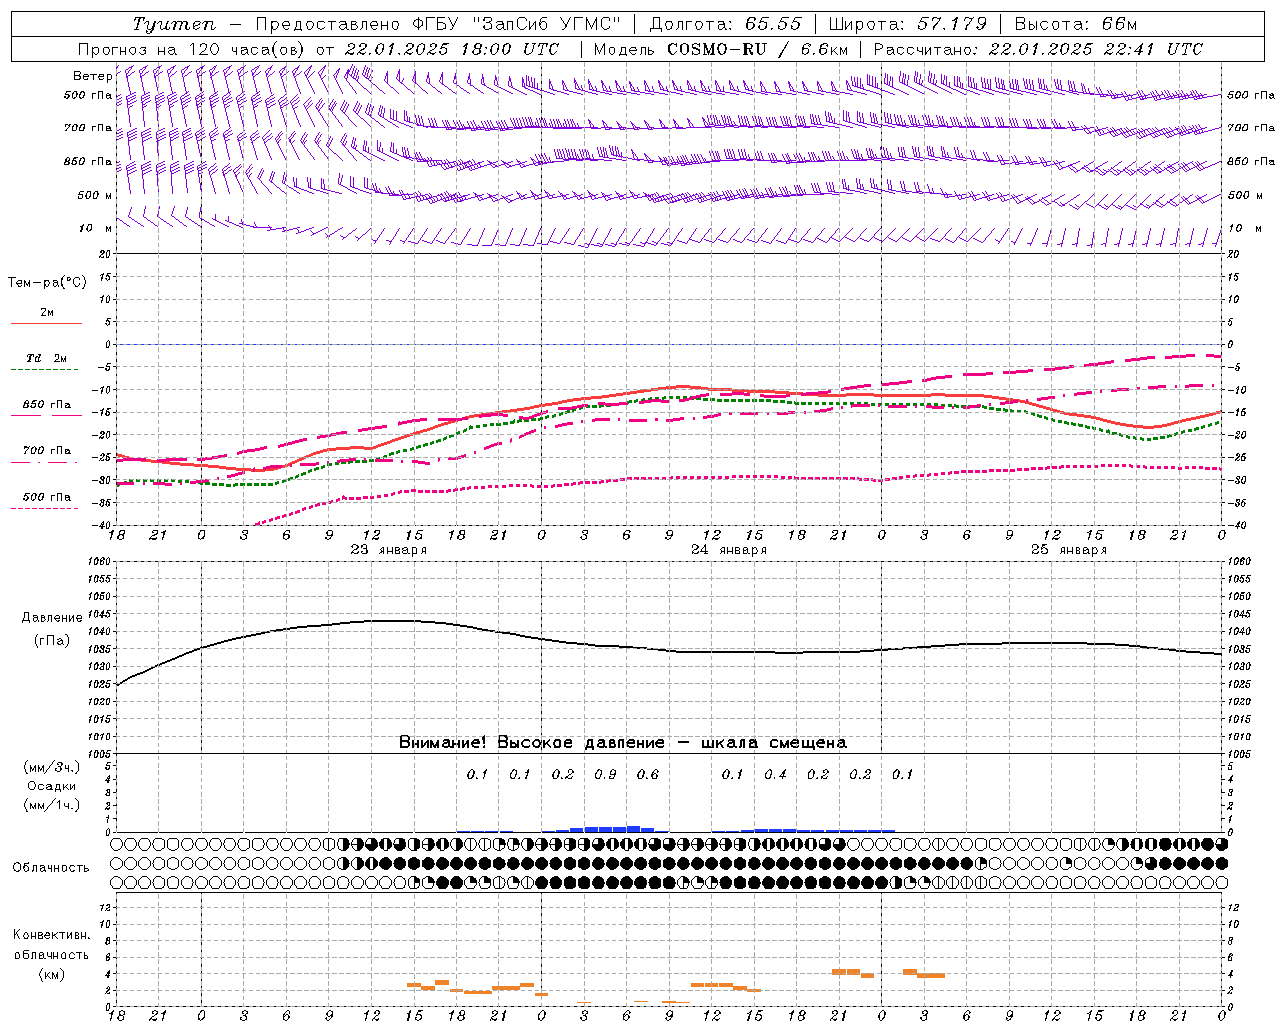Click the "(мм/1ч.)" precipitation unit label
This screenshot has height=1024, width=1280.
coord(52,805)
